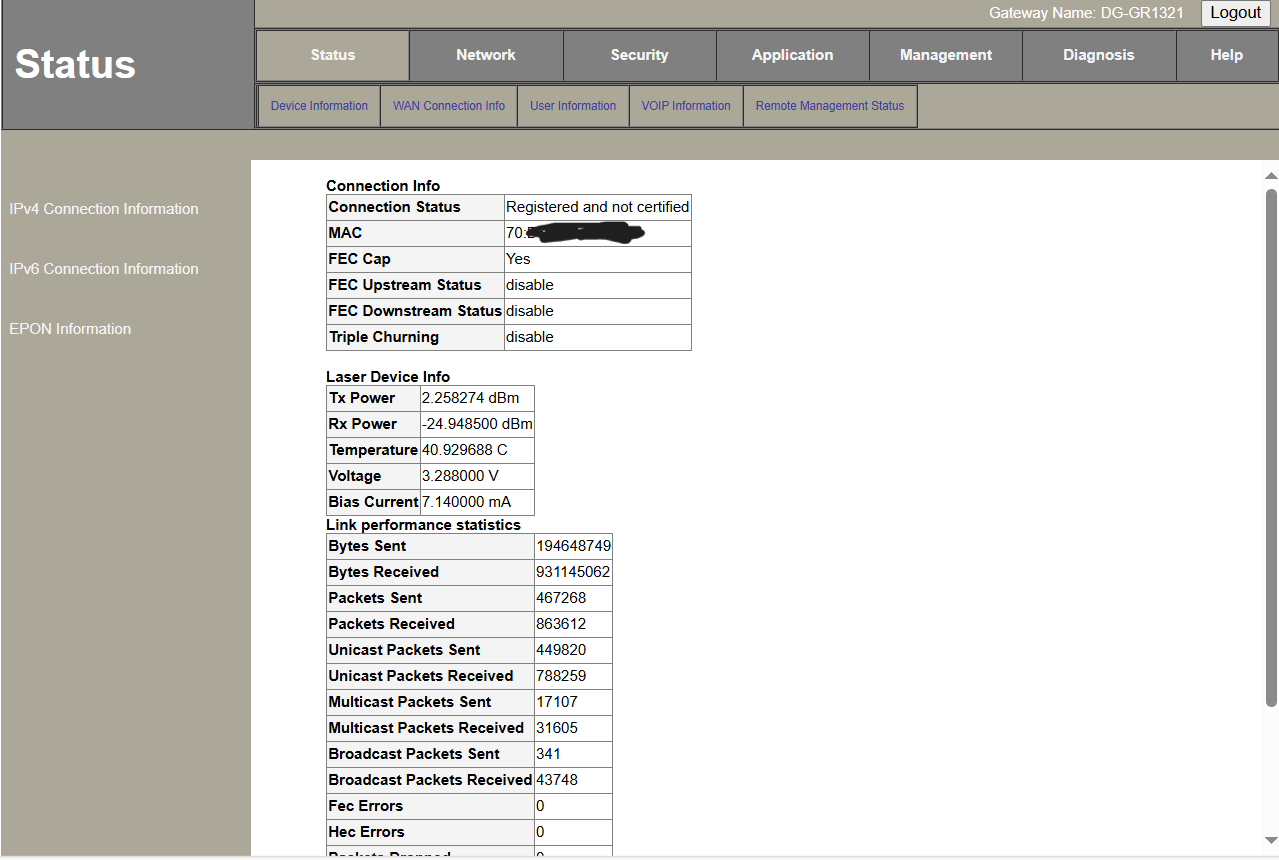Select the Management tab
The width and height of the screenshot is (1279, 860).
(945, 55)
